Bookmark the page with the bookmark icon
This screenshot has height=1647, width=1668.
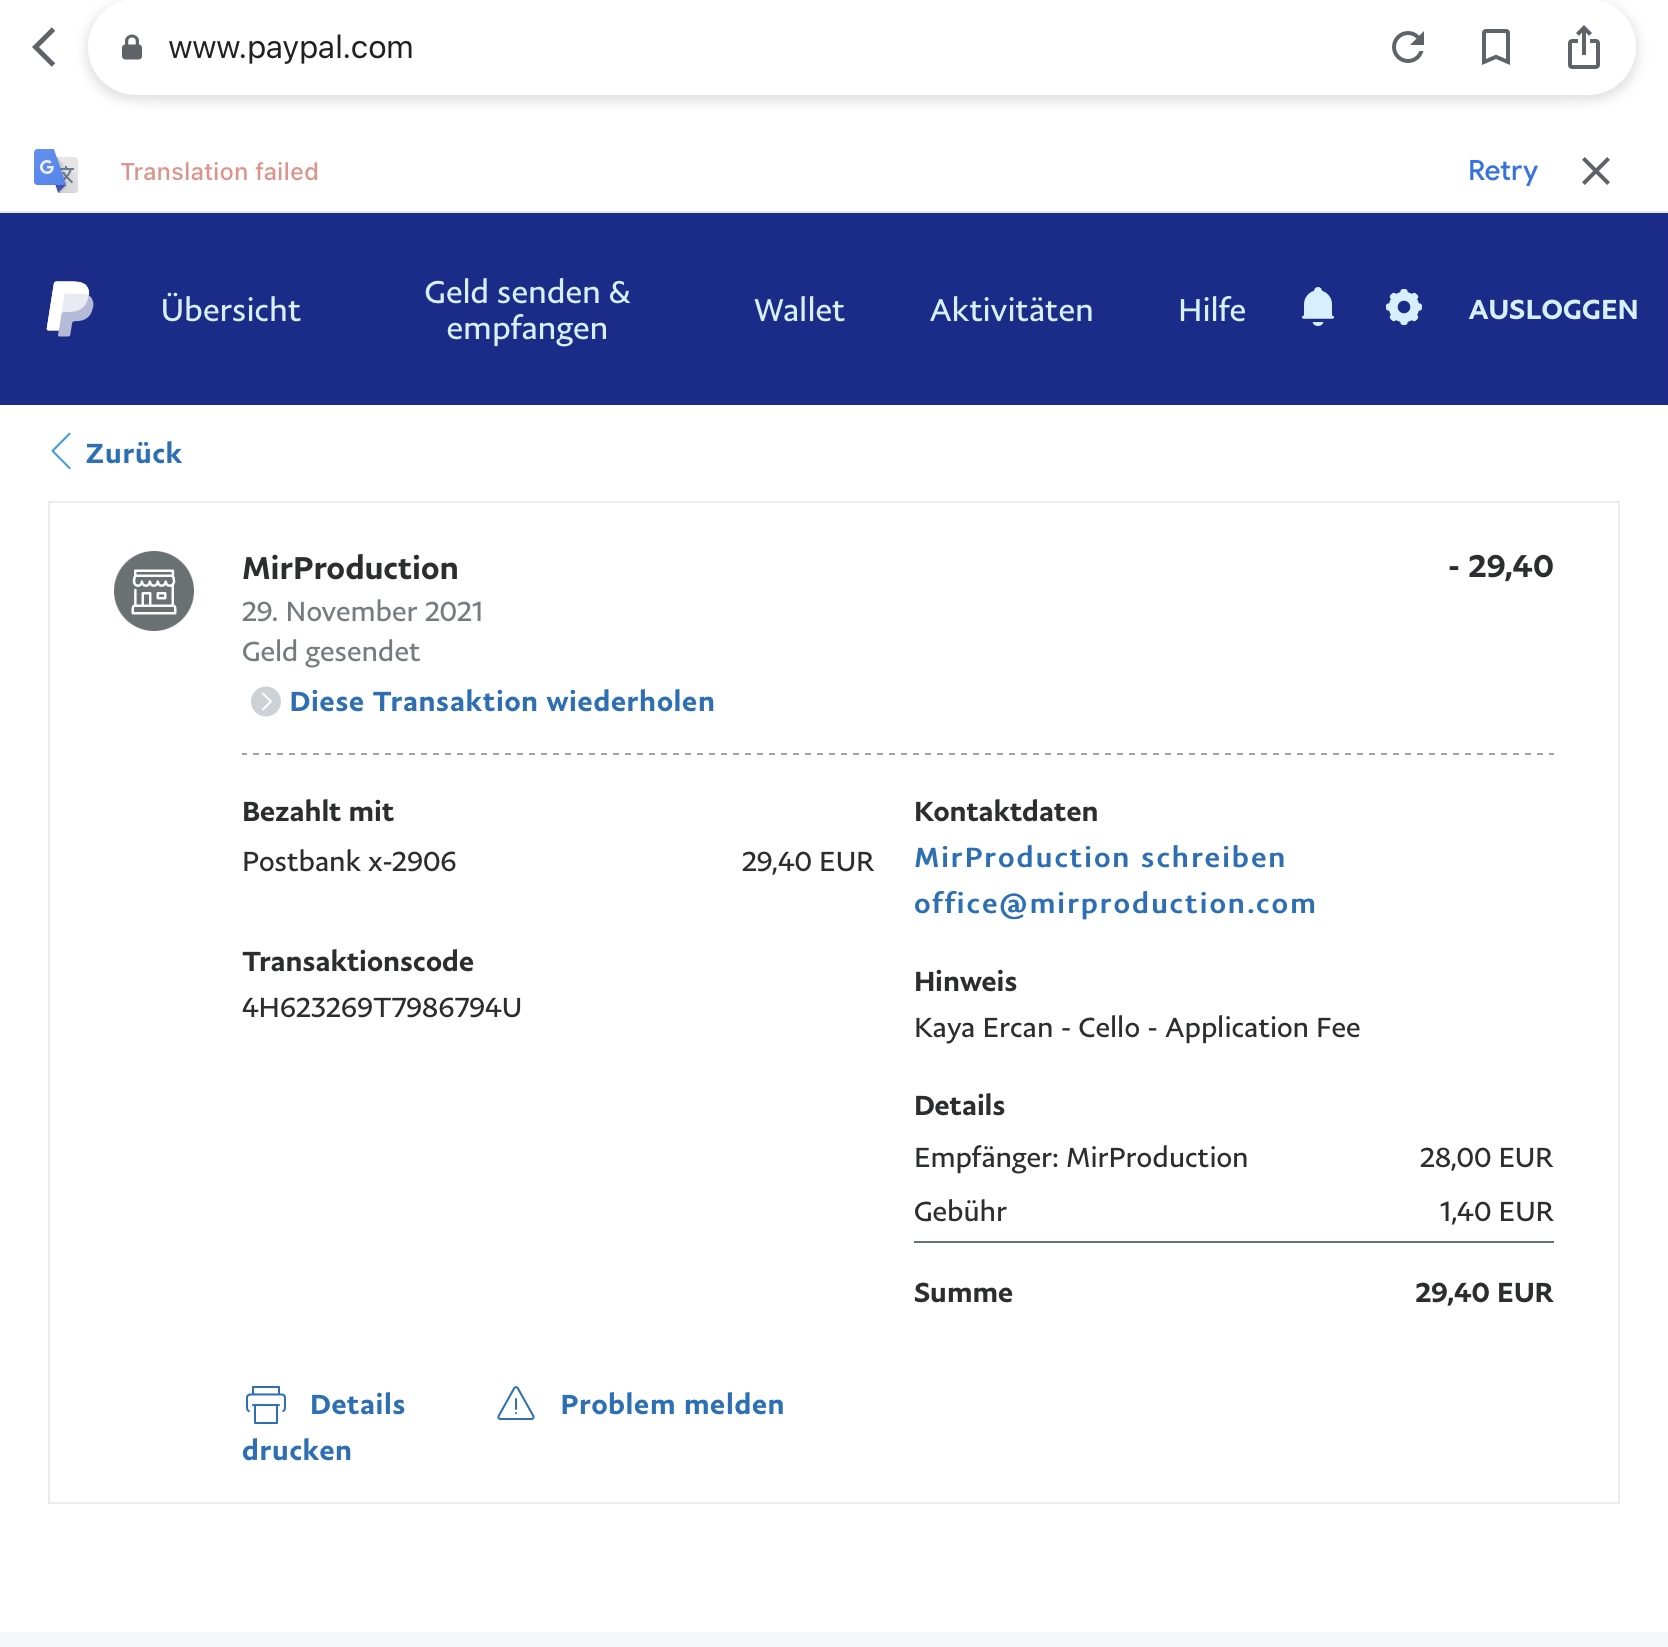(x=1495, y=47)
